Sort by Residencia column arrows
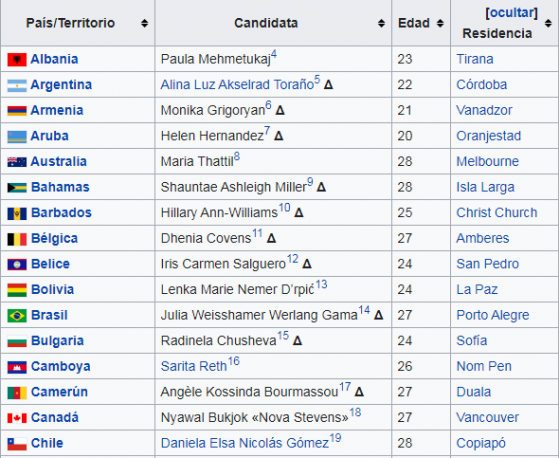 point(548,24)
